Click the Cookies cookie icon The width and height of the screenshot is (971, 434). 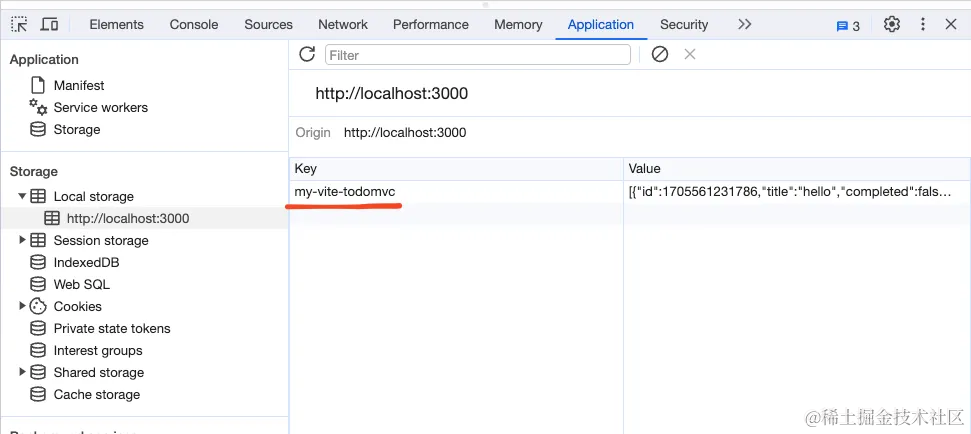[38, 306]
